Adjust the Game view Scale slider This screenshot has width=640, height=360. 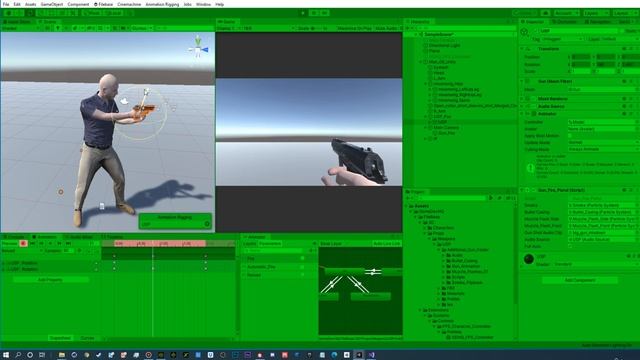click(x=316, y=28)
